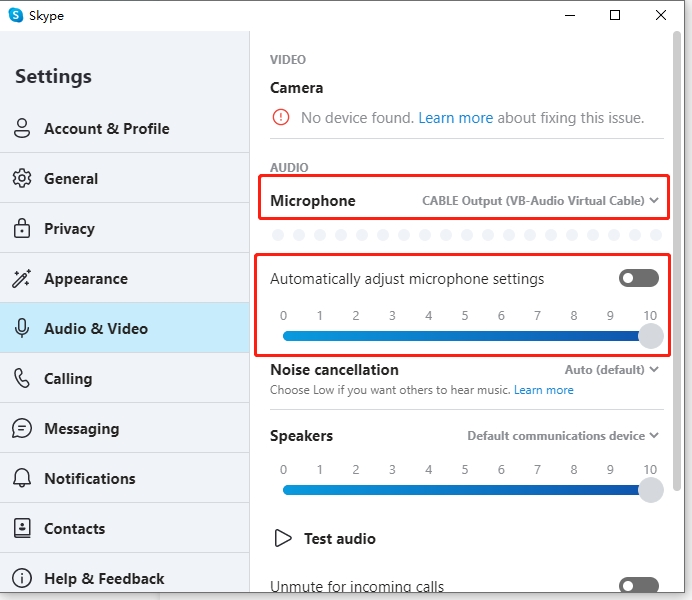Image resolution: width=692 pixels, height=600 pixels.
Task: Expand the Noise cancellation dropdown
Action: [612, 370]
